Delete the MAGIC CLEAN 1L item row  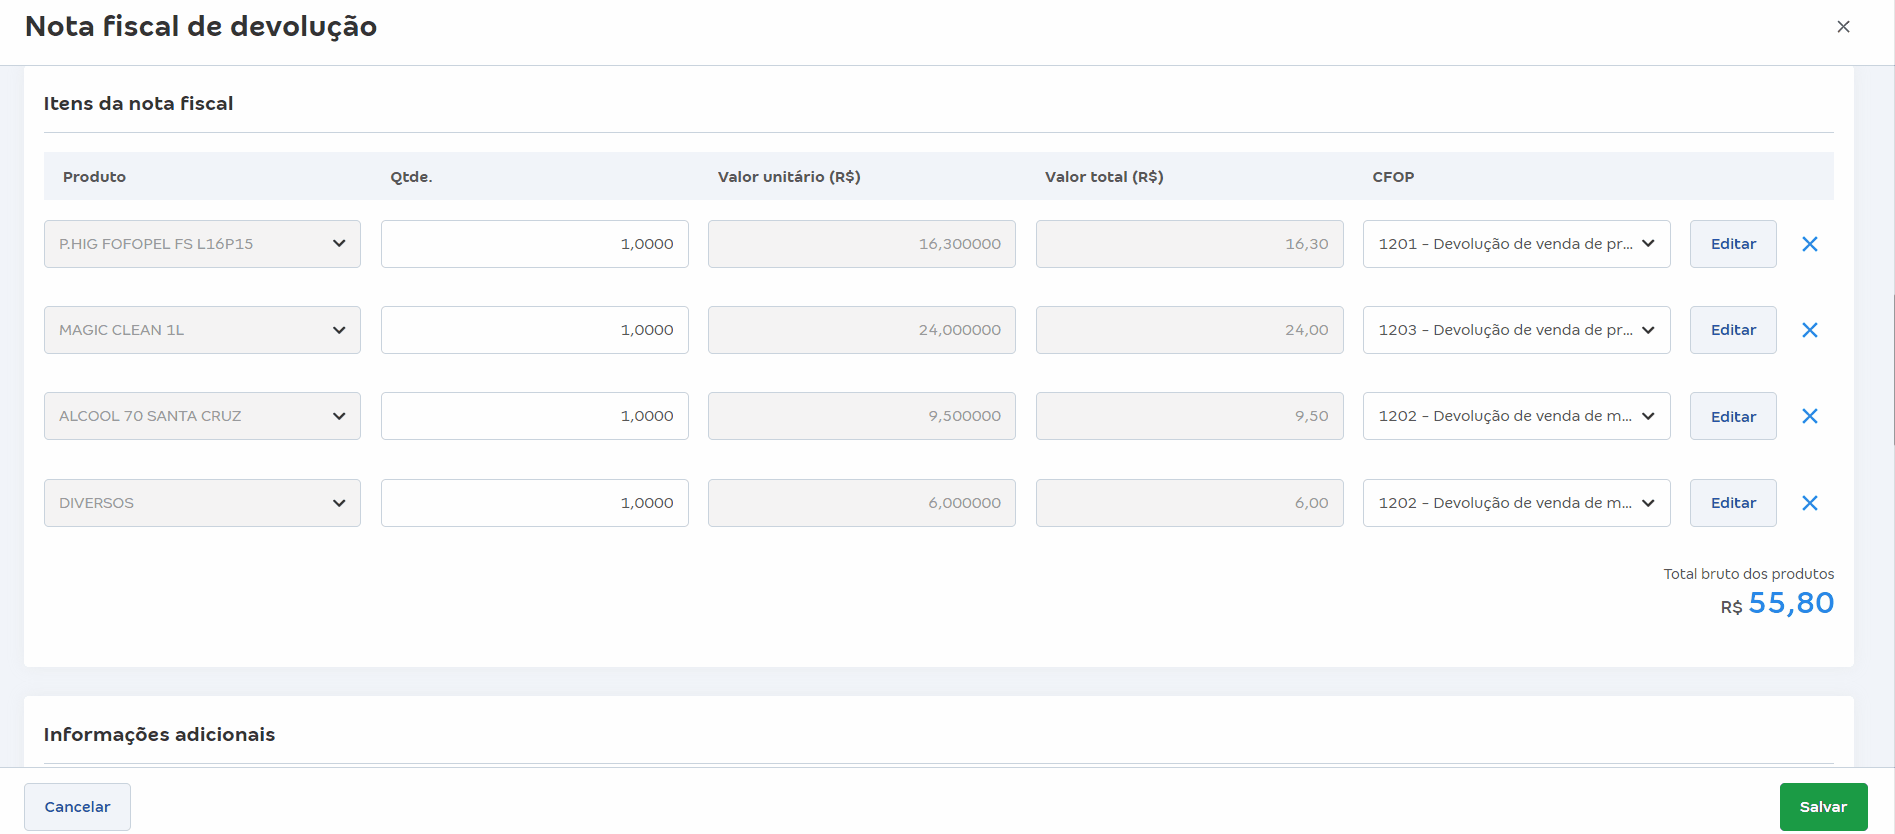pos(1809,330)
